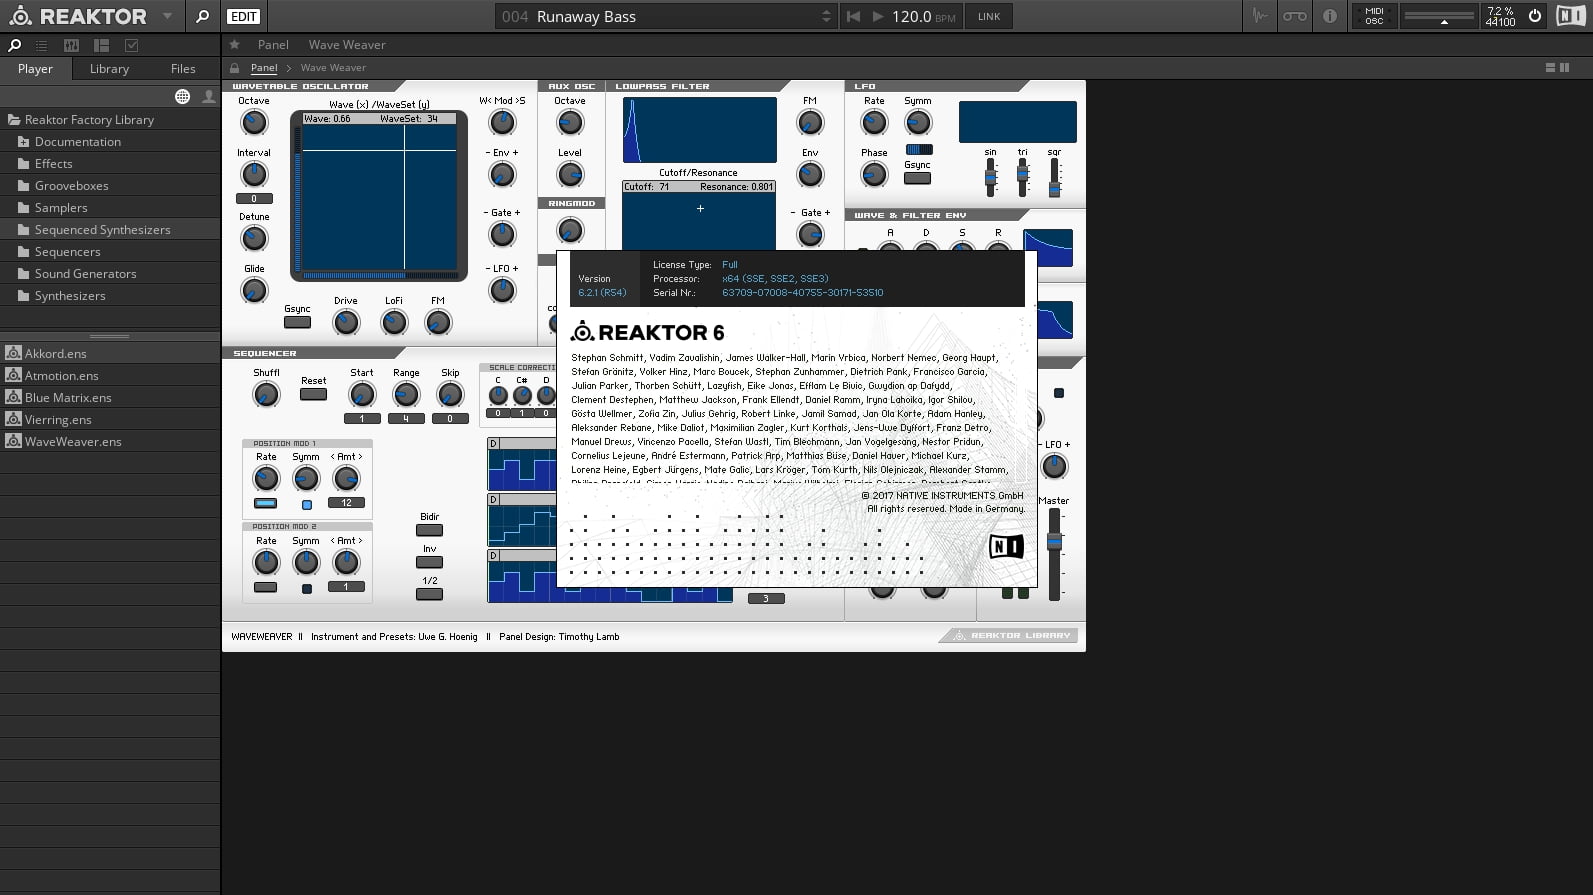The width and height of the screenshot is (1593, 895).
Task: Toggle the Gsync button in the LFO section
Action: coord(917,178)
